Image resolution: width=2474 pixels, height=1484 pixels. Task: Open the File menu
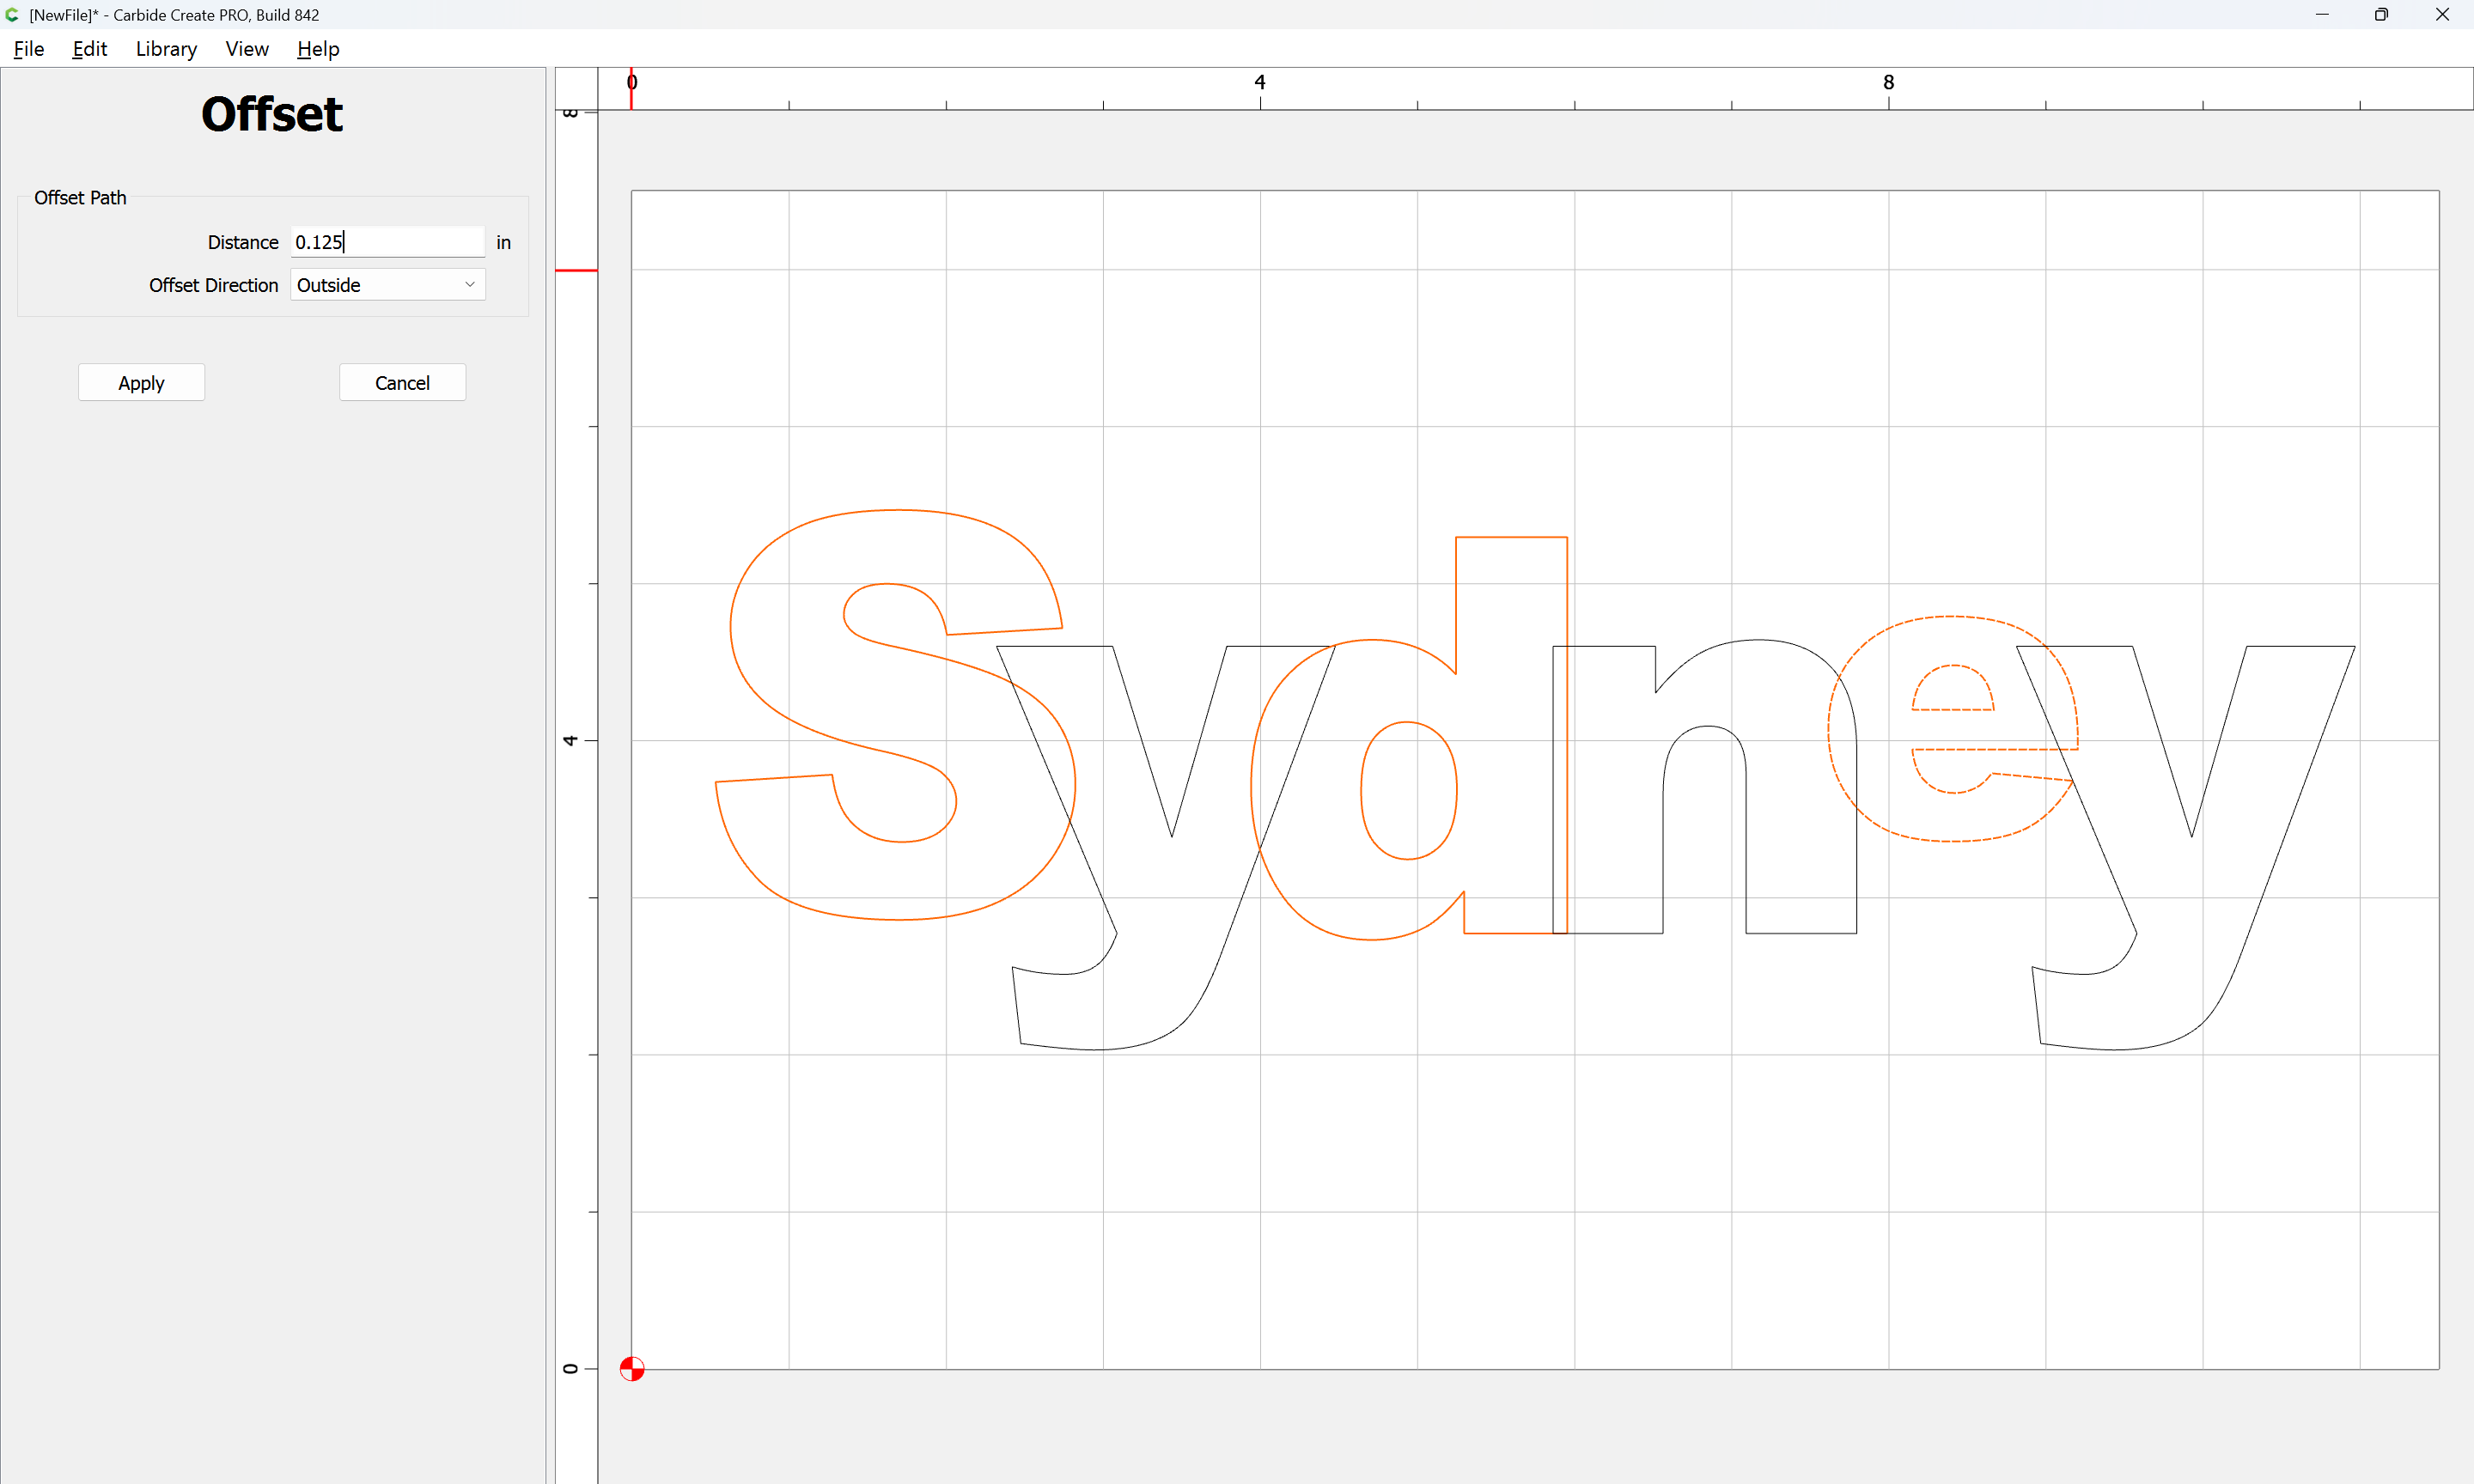coord(28,49)
